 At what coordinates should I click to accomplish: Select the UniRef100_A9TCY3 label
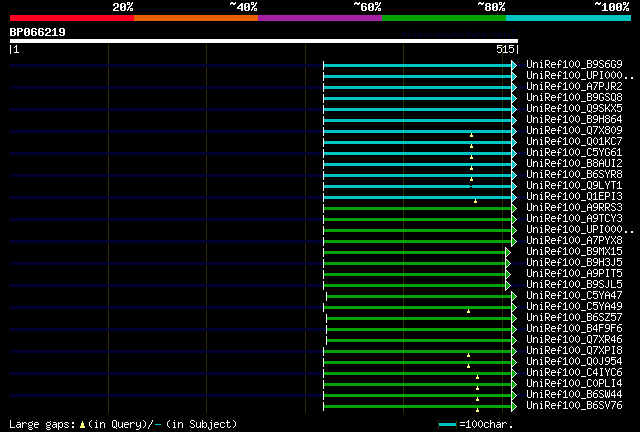point(574,219)
